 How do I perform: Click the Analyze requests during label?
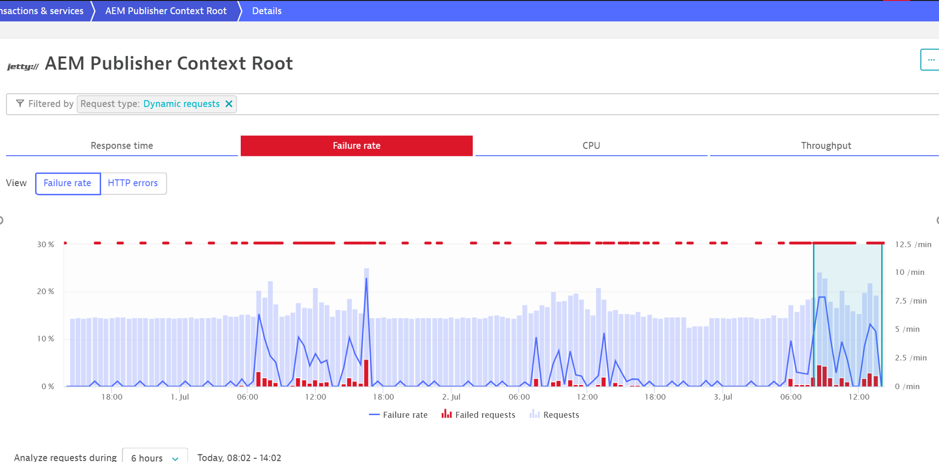pyautogui.click(x=65, y=457)
